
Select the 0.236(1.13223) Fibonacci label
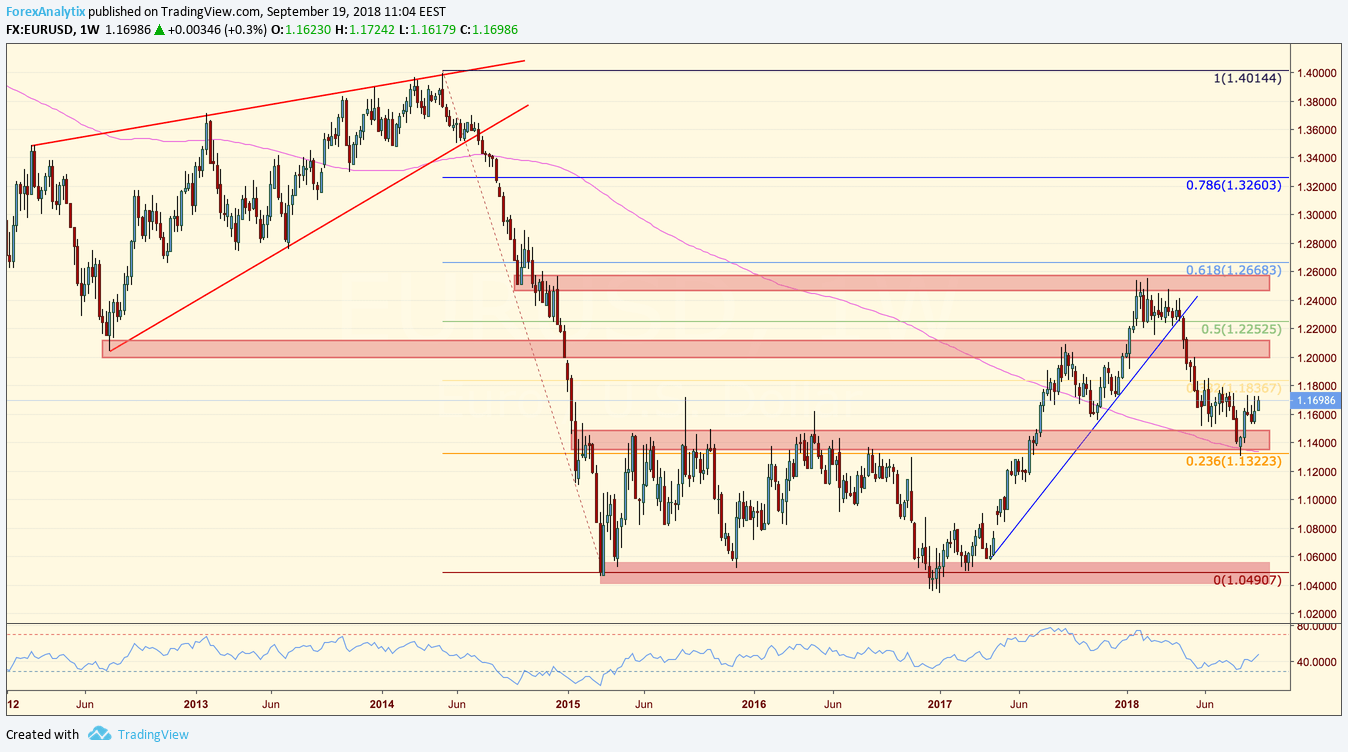(1234, 461)
